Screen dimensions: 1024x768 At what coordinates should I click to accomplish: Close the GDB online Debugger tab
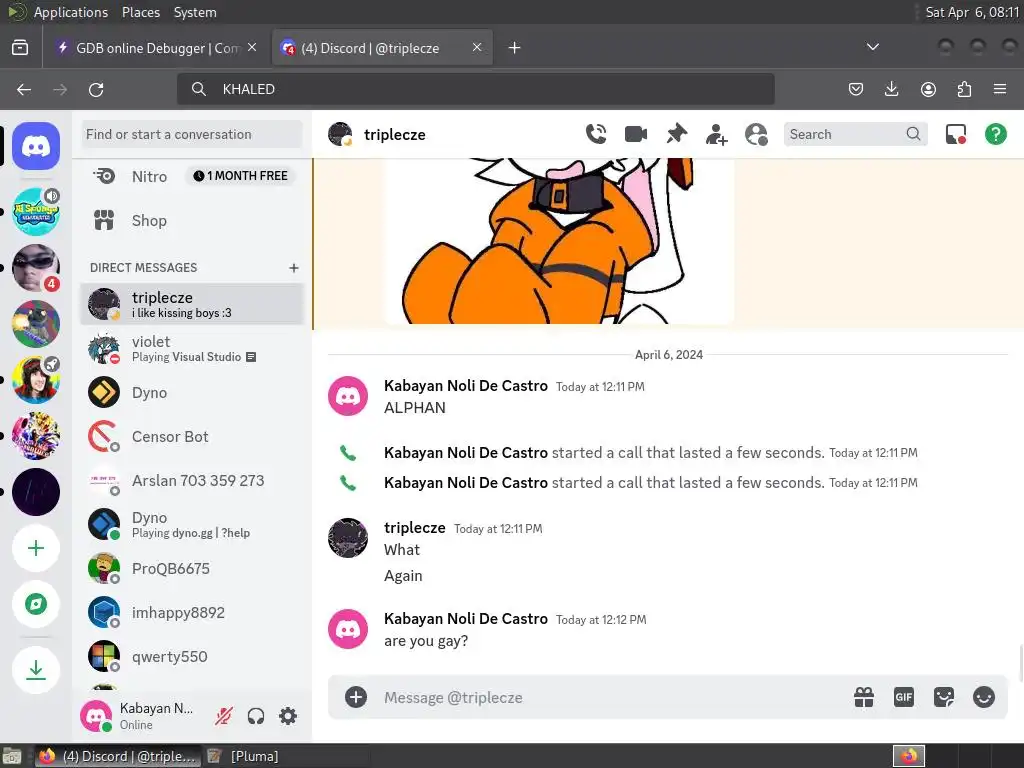coord(252,47)
